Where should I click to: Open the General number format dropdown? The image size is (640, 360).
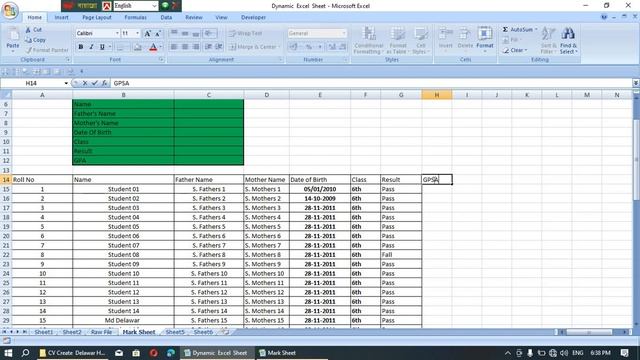344,33
